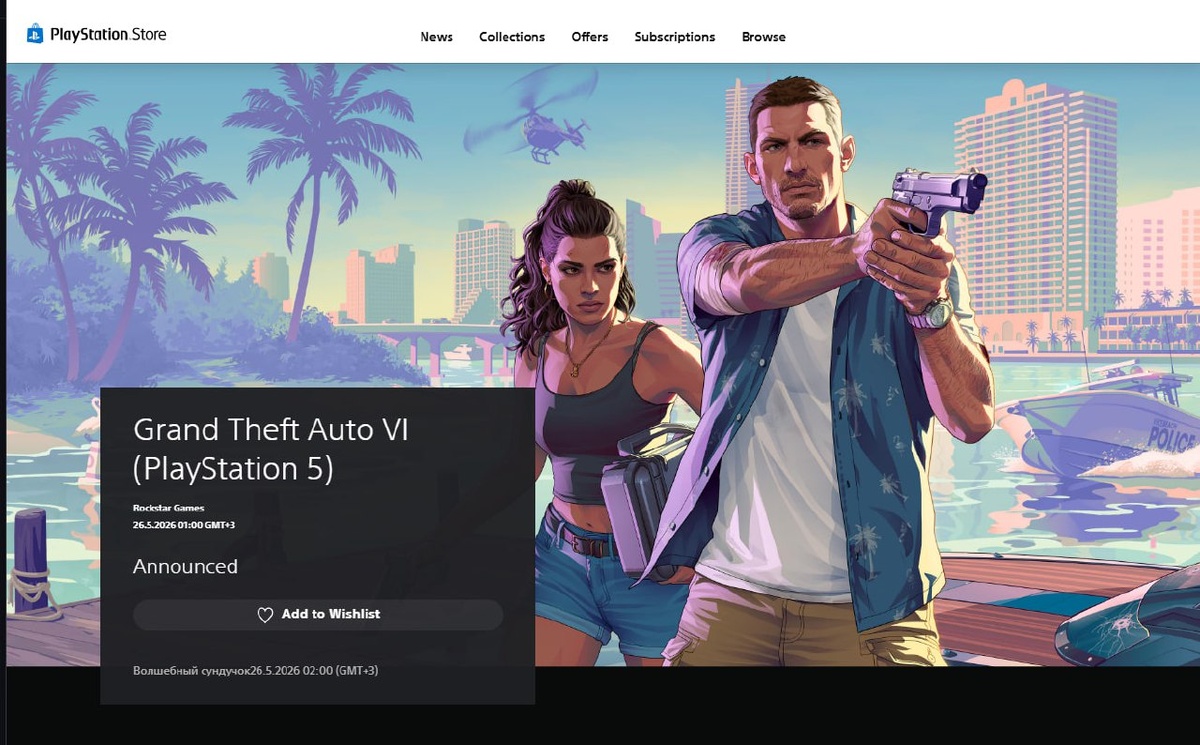Go to the Offers section
The image size is (1200, 745).
590,37
